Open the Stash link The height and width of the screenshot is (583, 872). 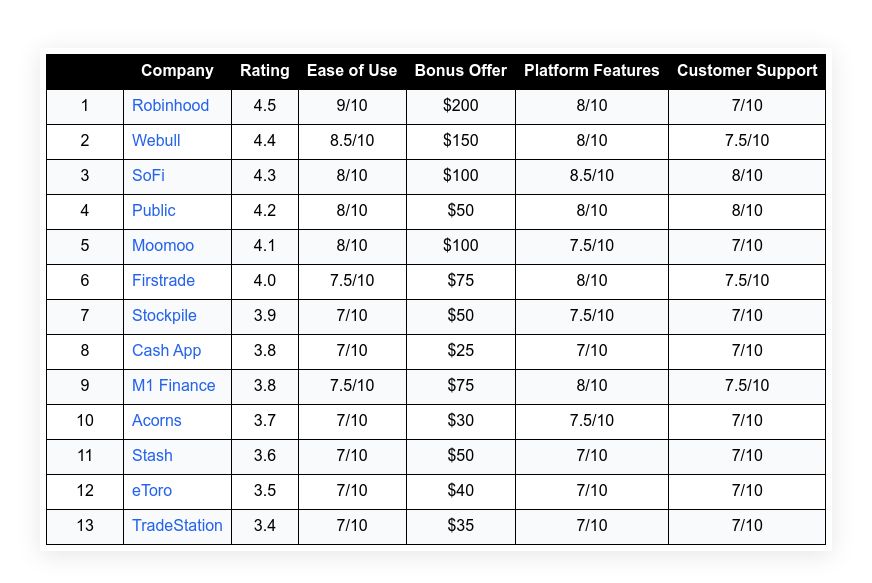pyautogui.click(x=152, y=456)
